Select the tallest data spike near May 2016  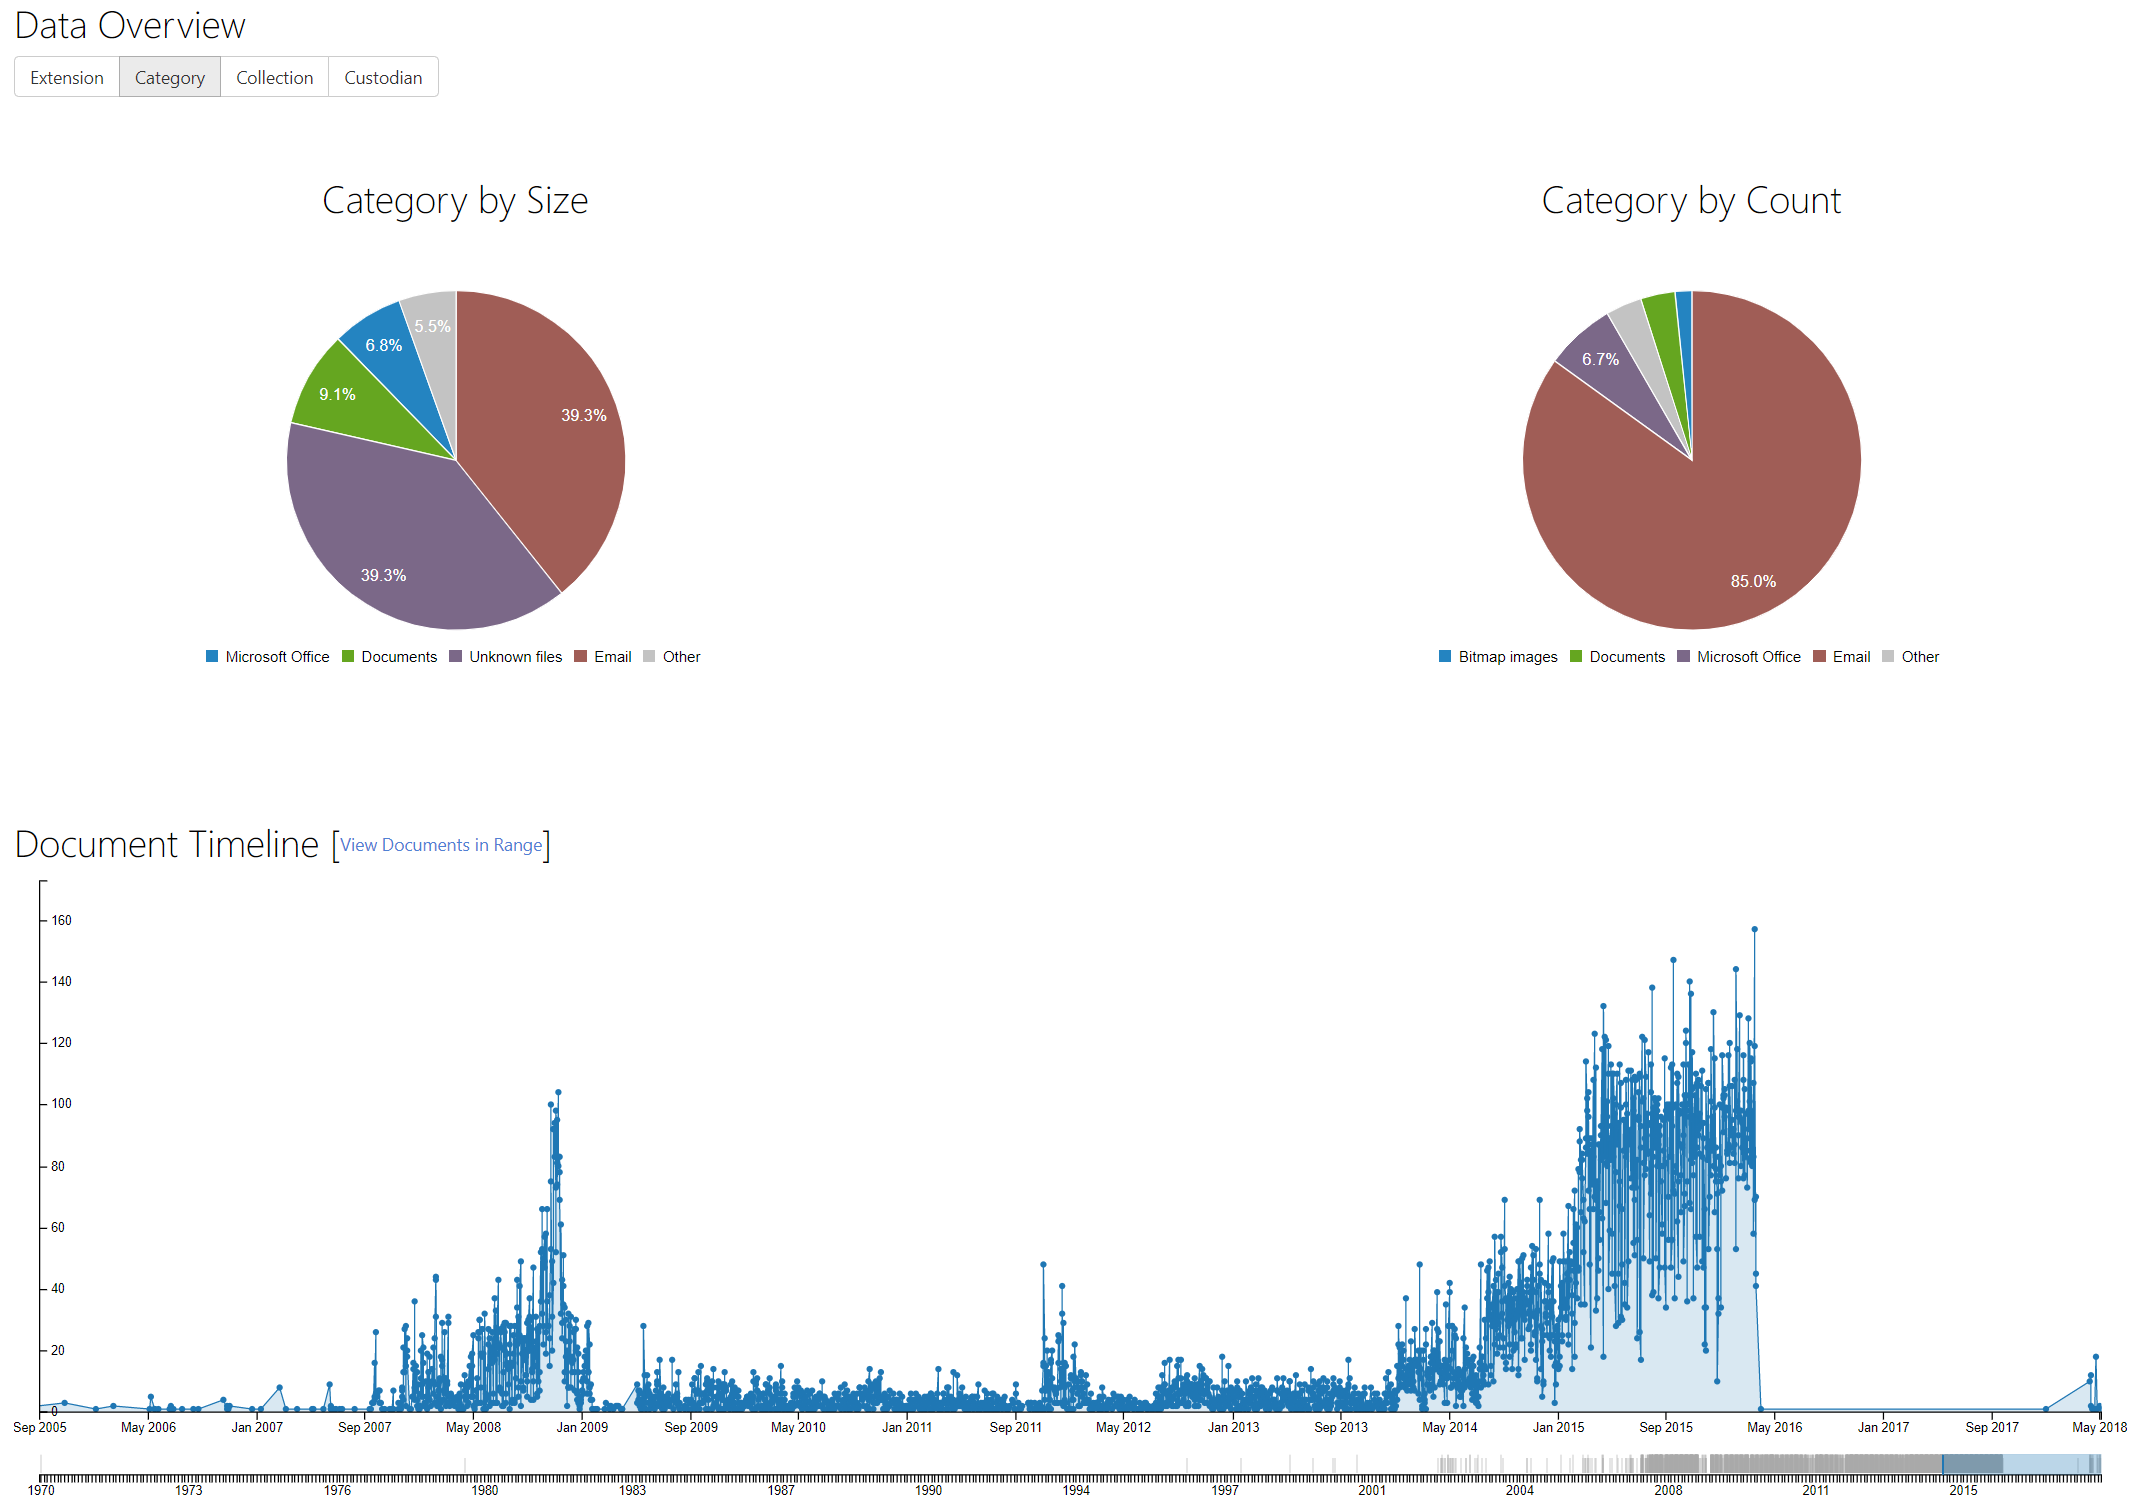coord(1753,928)
